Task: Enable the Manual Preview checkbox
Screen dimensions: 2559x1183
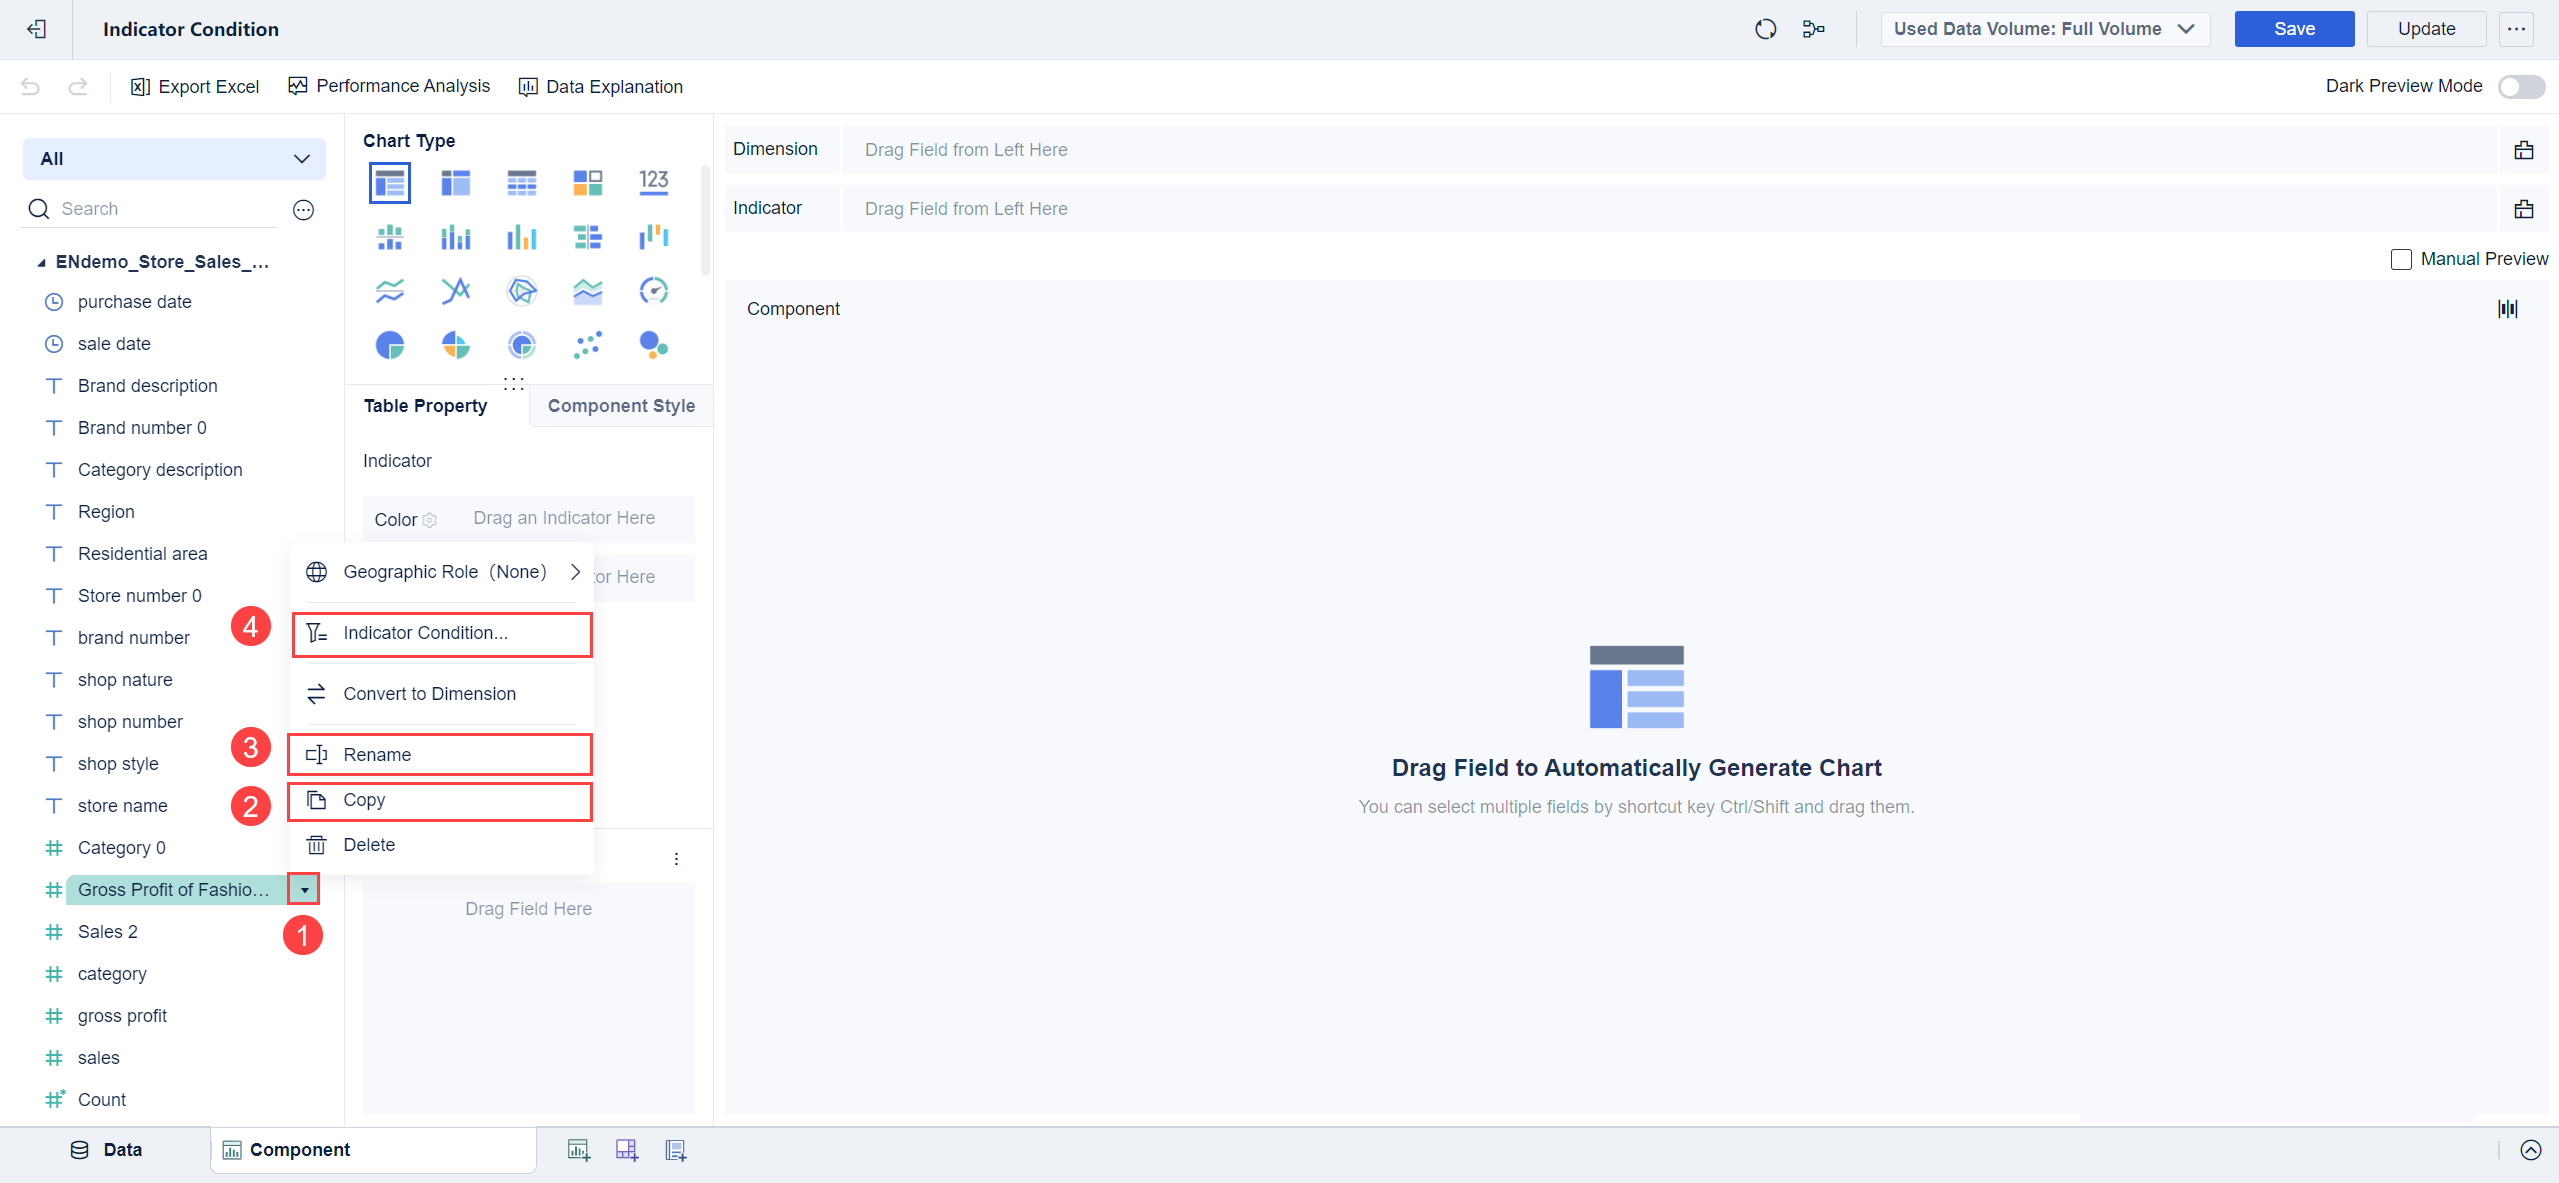Action: click(x=2400, y=259)
